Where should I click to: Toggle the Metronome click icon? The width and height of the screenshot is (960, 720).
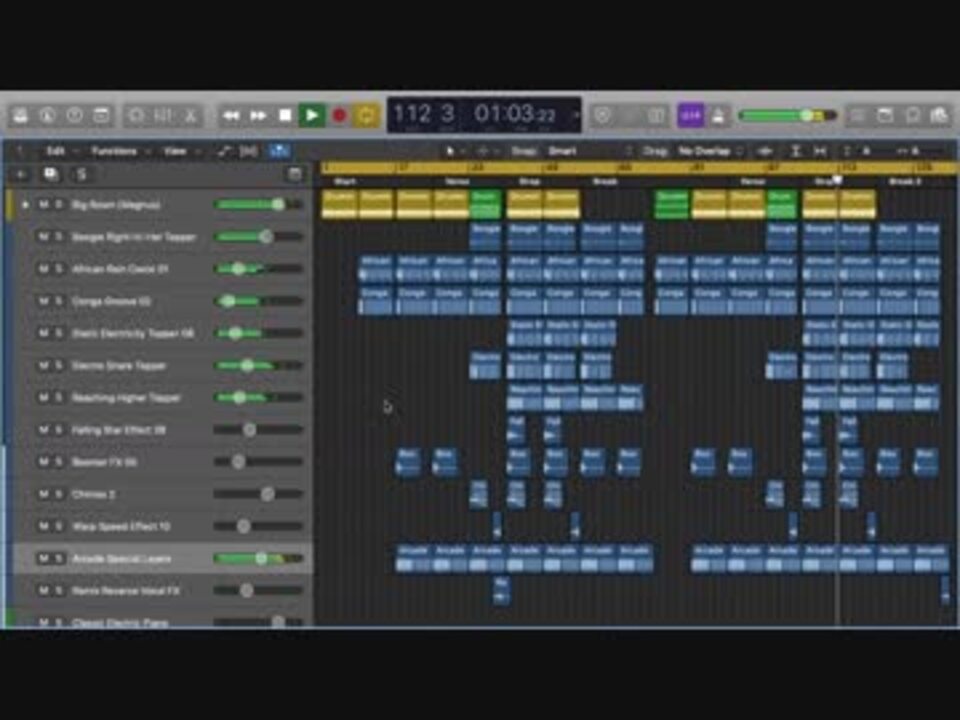[718, 115]
